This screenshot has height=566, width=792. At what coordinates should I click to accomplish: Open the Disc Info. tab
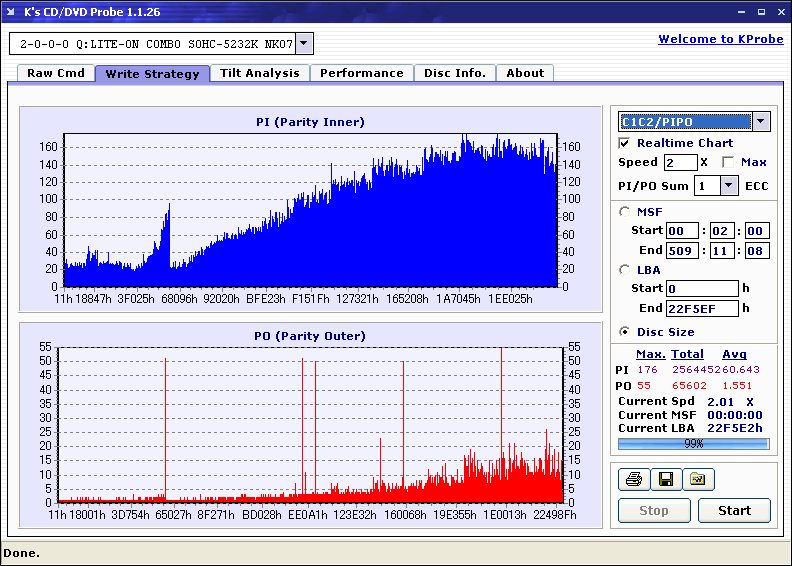click(x=454, y=73)
